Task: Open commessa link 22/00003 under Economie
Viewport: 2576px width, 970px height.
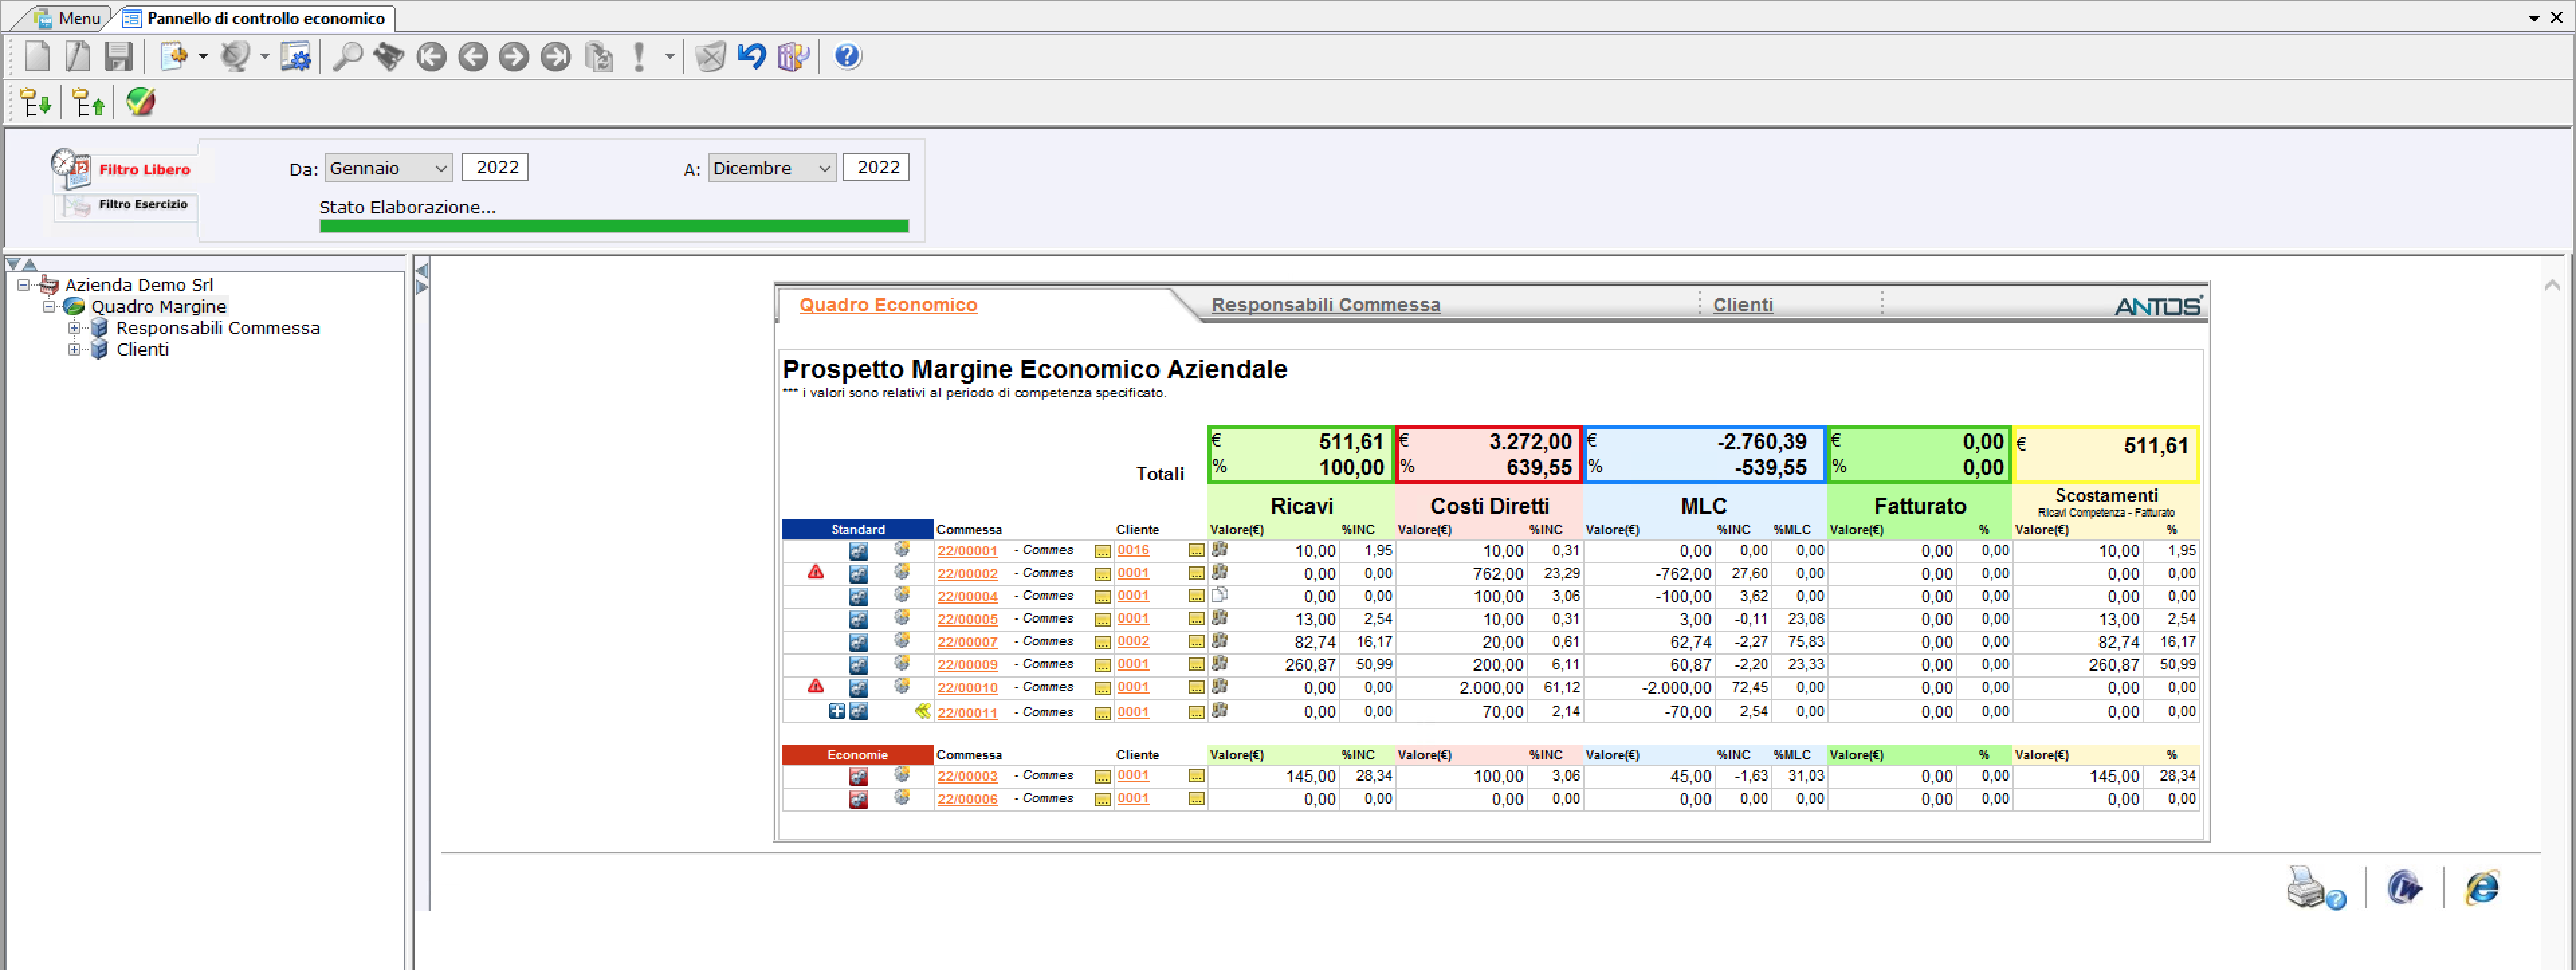Action: point(967,777)
